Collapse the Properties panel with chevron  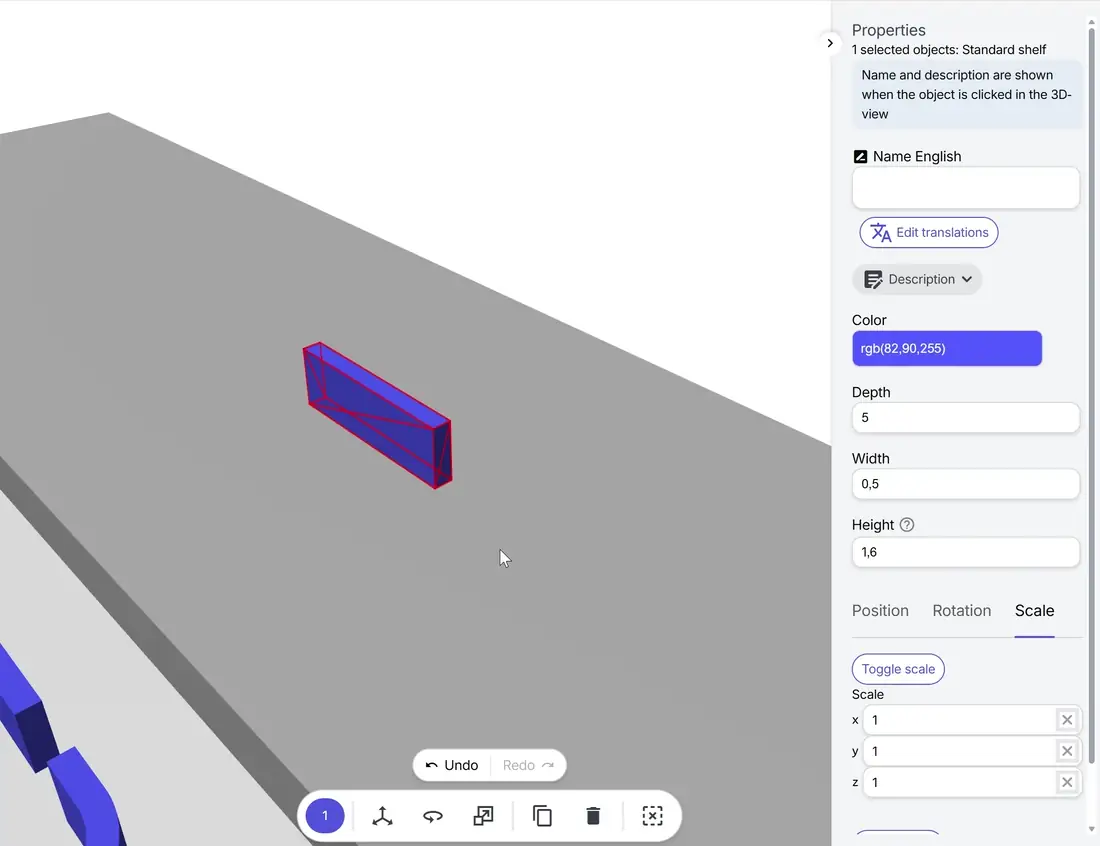(x=830, y=43)
